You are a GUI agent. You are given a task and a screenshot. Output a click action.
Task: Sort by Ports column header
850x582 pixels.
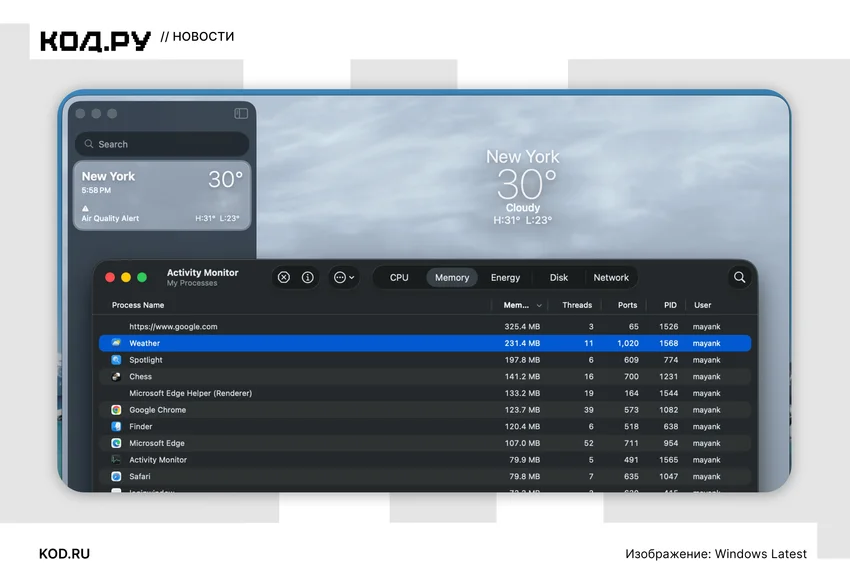point(627,305)
